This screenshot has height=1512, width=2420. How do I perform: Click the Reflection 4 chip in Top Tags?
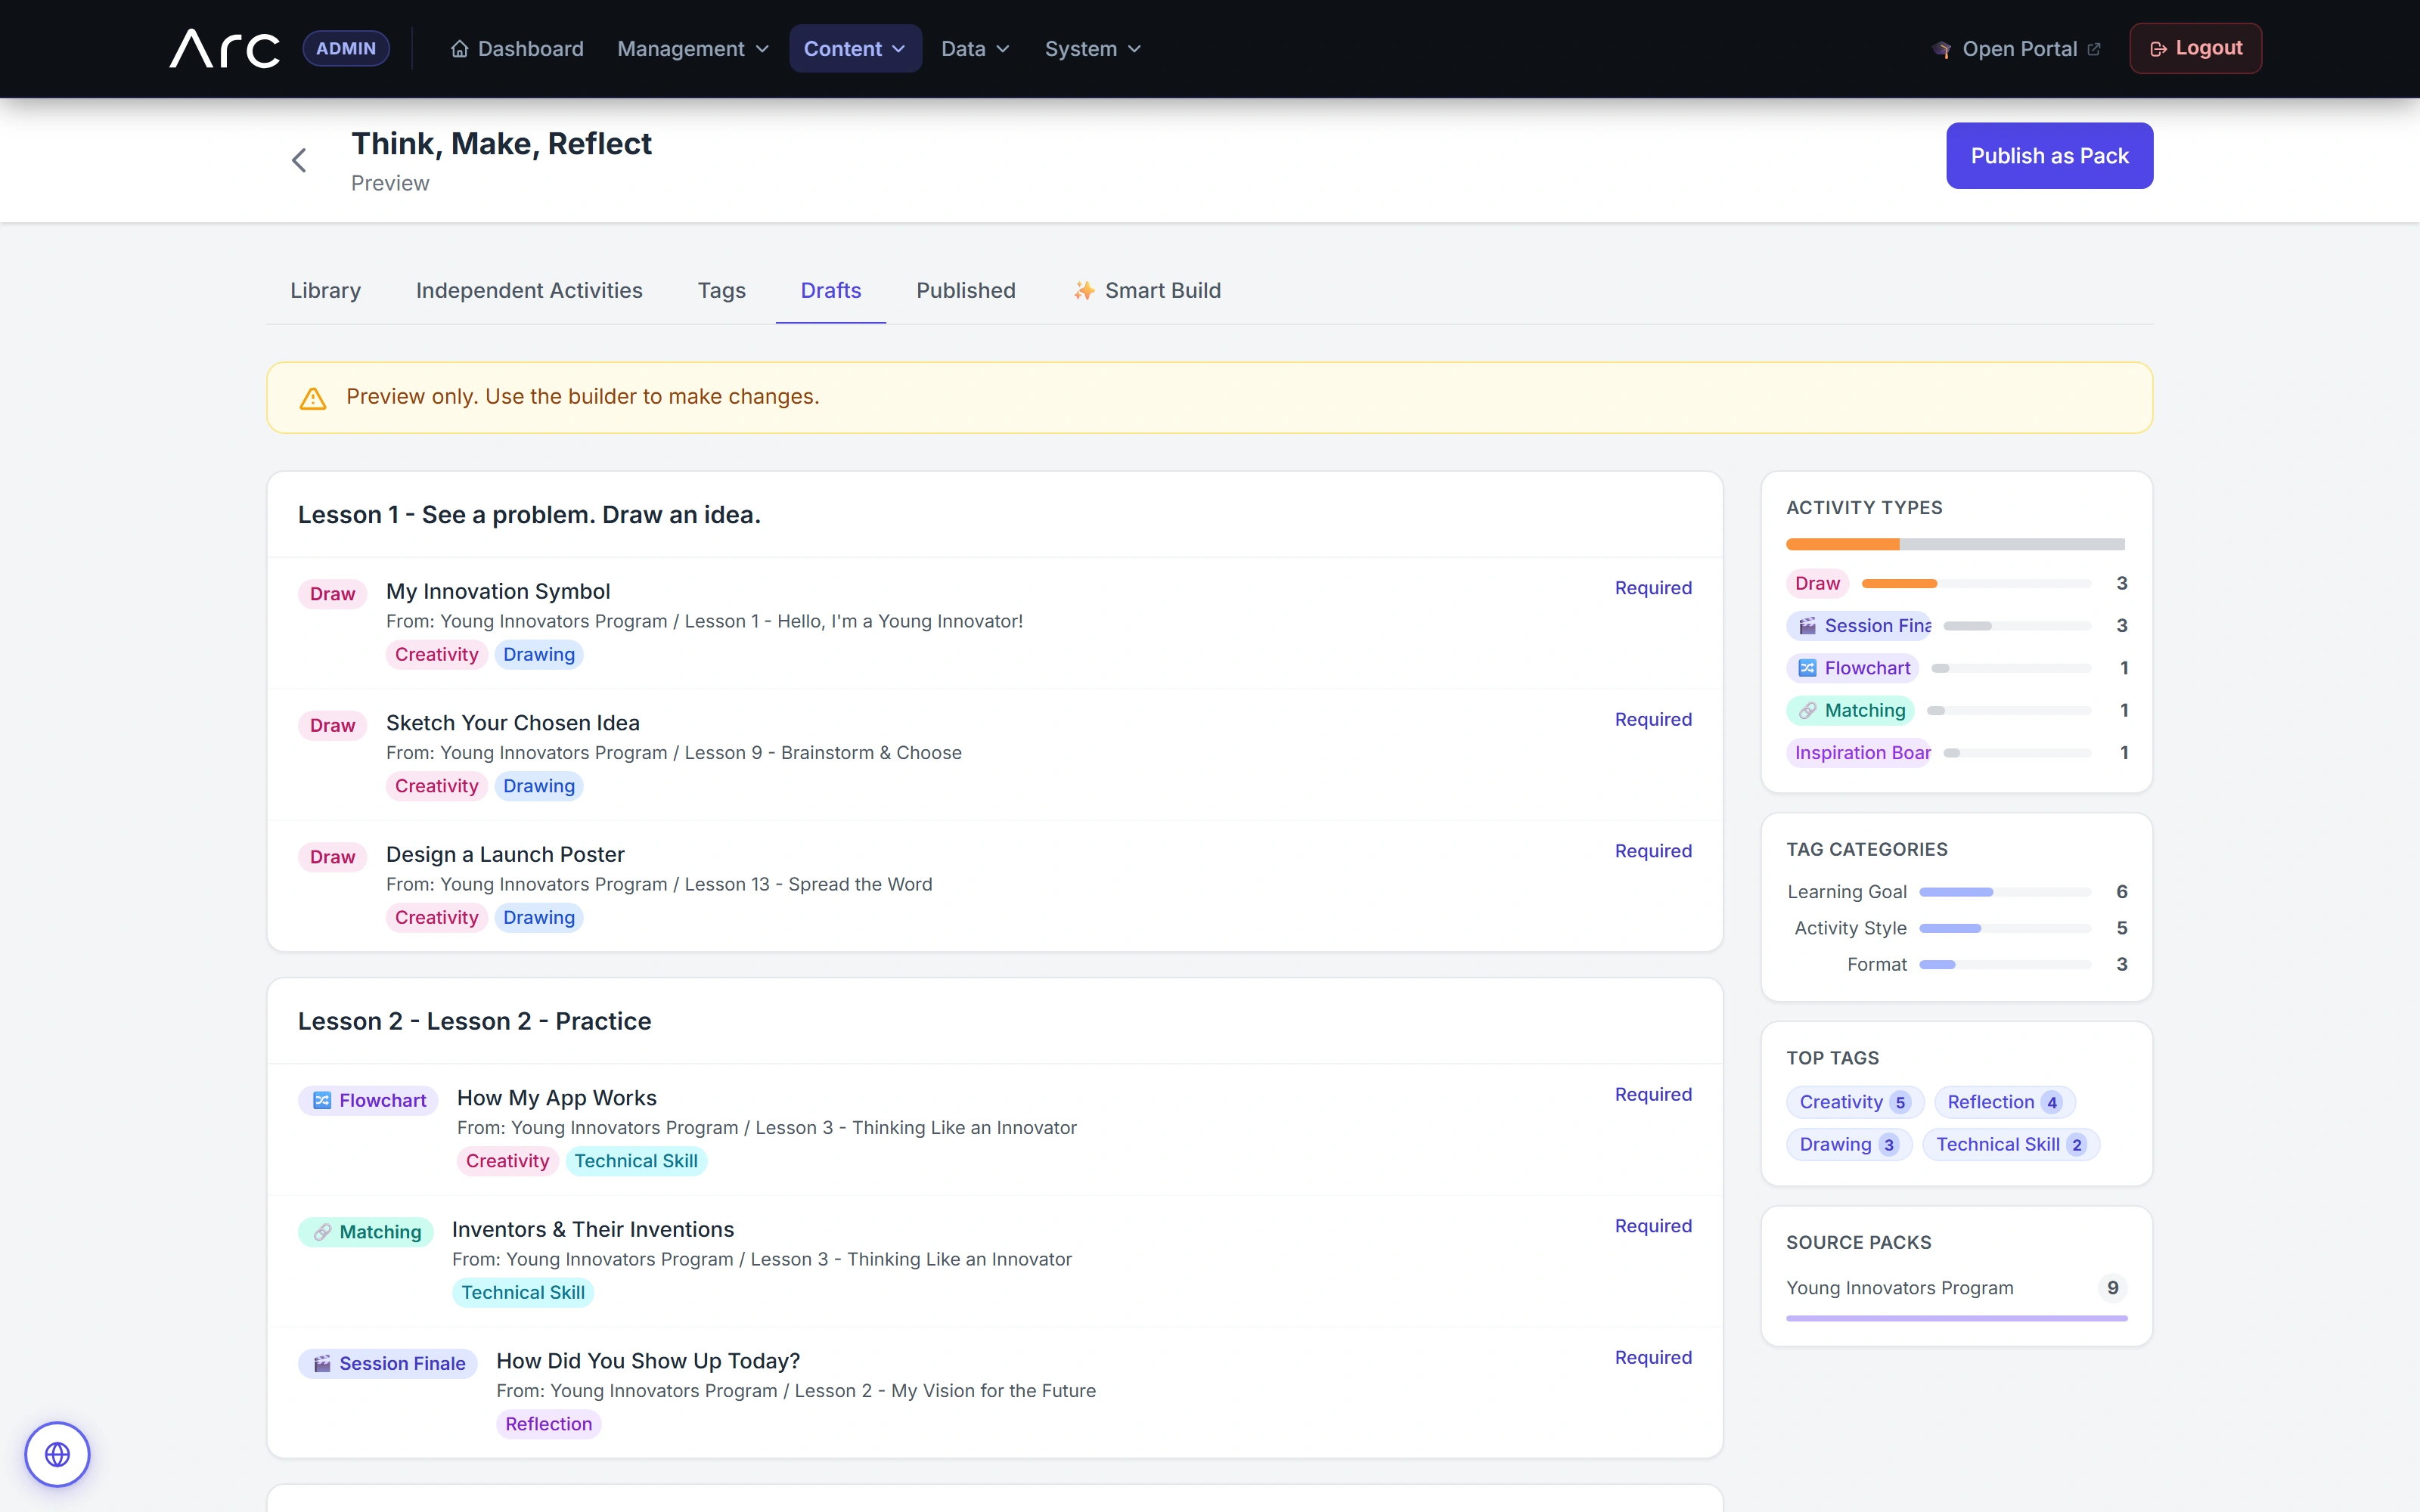(2004, 1102)
